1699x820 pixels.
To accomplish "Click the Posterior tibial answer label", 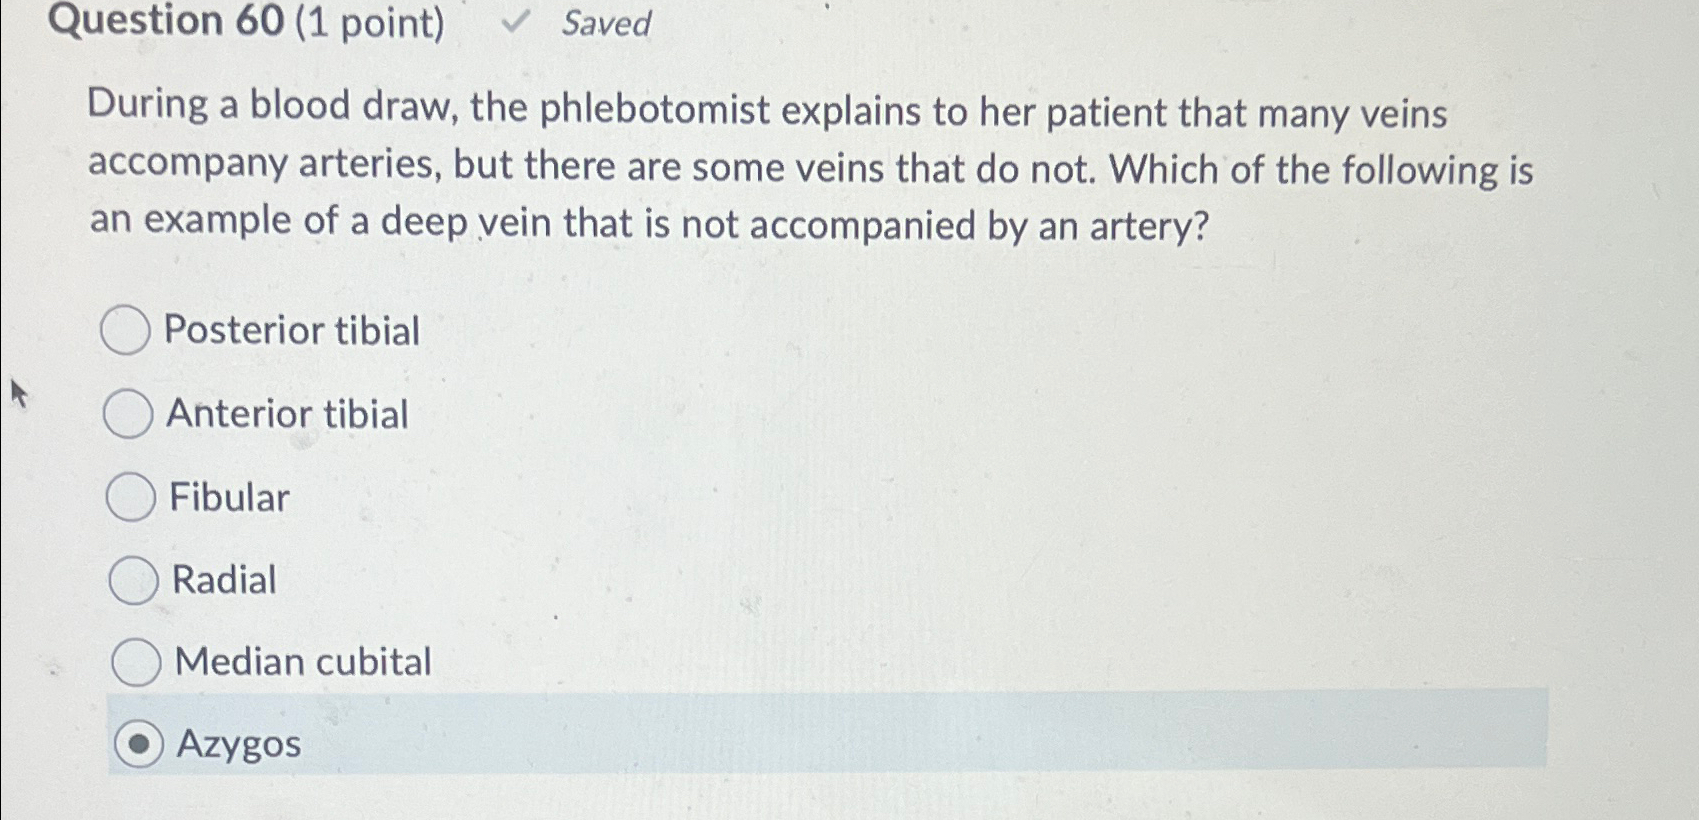I will pos(293,331).
